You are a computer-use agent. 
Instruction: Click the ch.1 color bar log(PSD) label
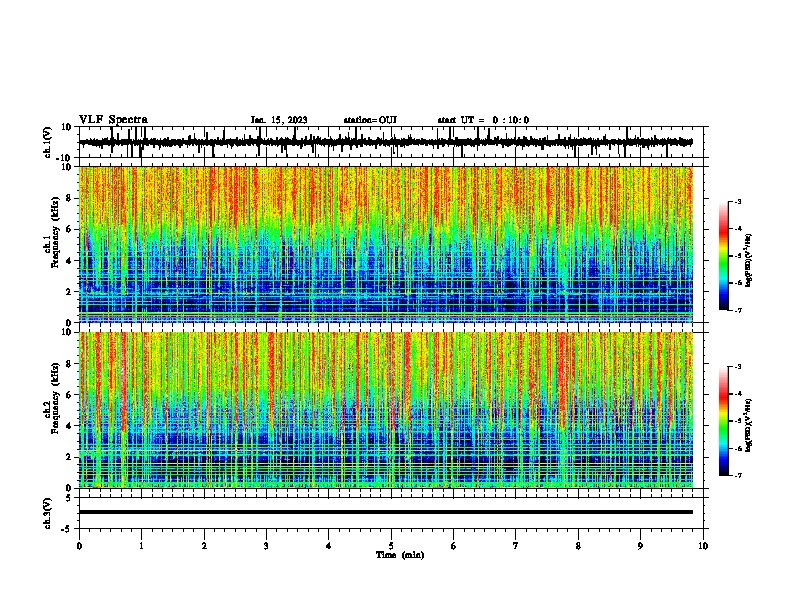click(x=749, y=260)
